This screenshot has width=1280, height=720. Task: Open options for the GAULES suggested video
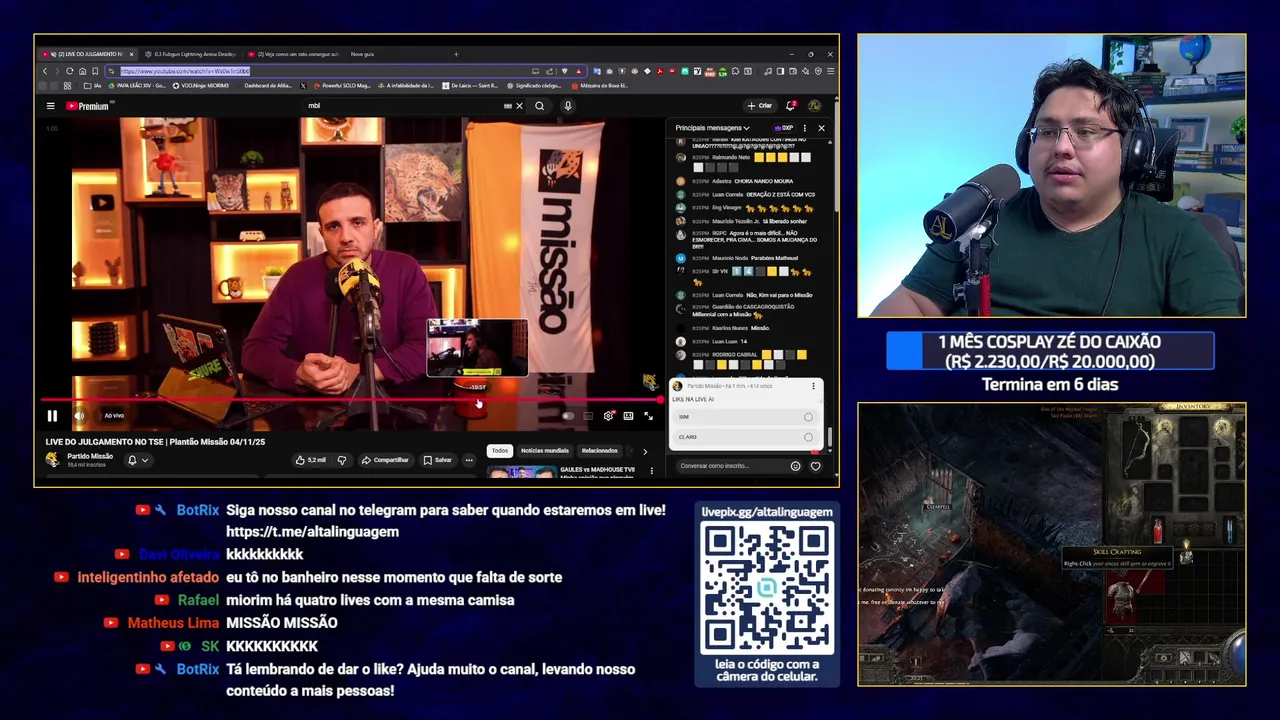click(652, 471)
